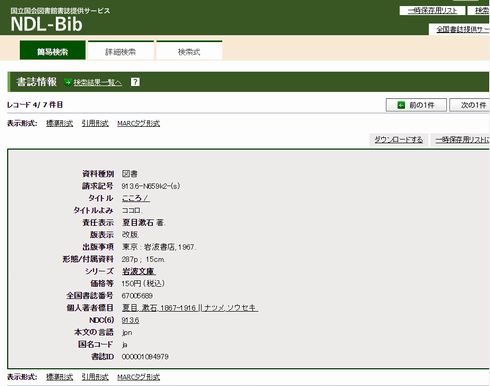Select edition text 改版

(x=130, y=235)
